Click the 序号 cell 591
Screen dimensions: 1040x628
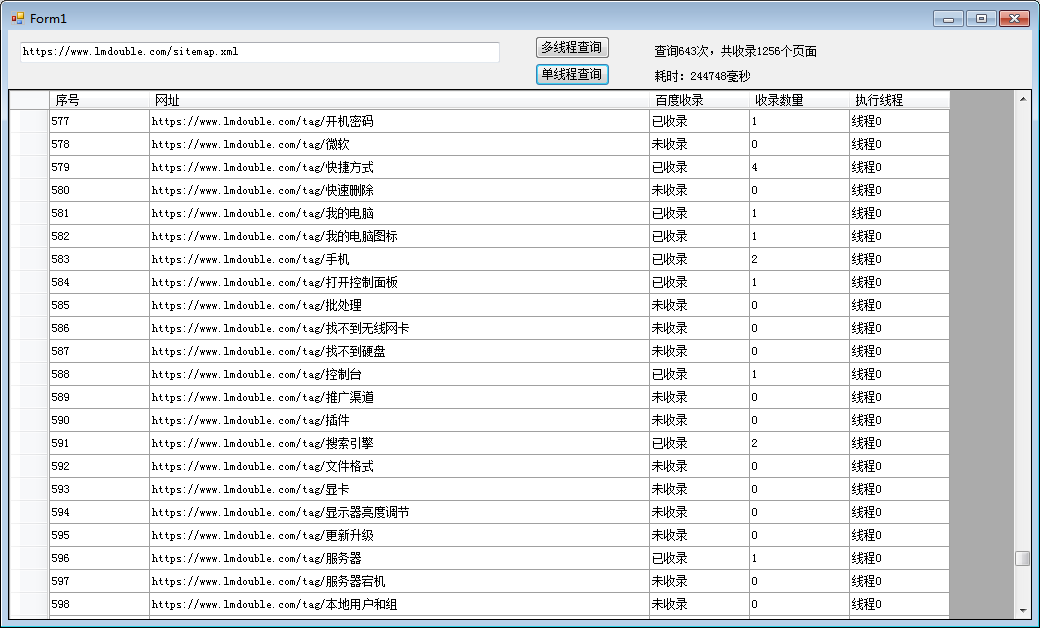point(99,443)
